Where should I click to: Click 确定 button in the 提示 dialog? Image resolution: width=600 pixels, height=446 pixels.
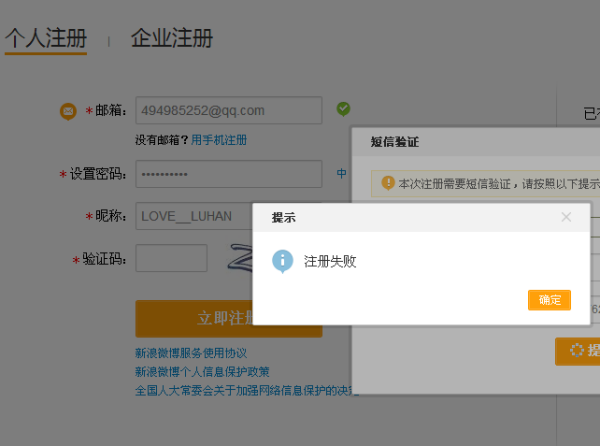pyautogui.click(x=549, y=300)
